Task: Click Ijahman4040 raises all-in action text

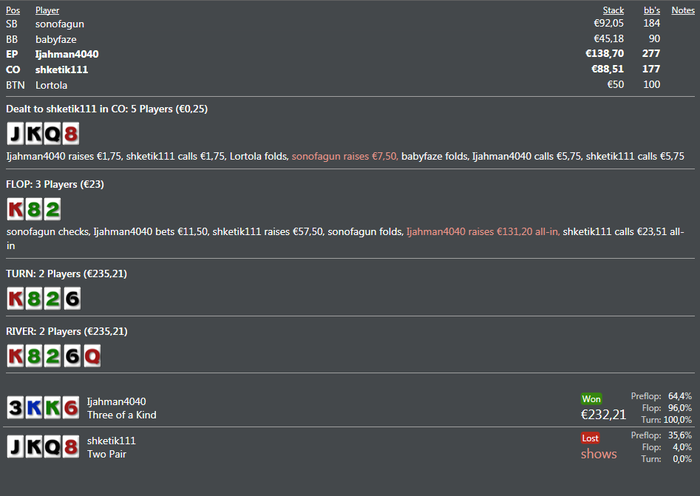Action: pyautogui.click(x=483, y=232)
